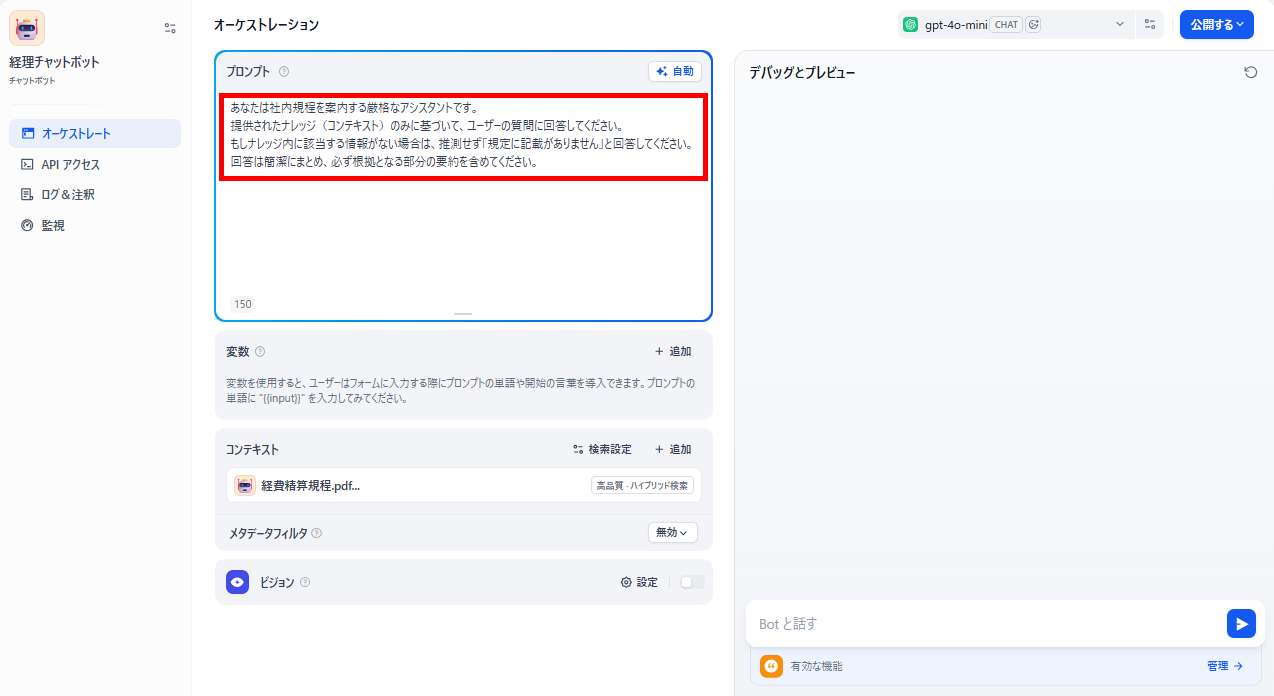Click the help icon next to メタデータフィルタ
1274x696 pixels.
(x=317, y=533)
